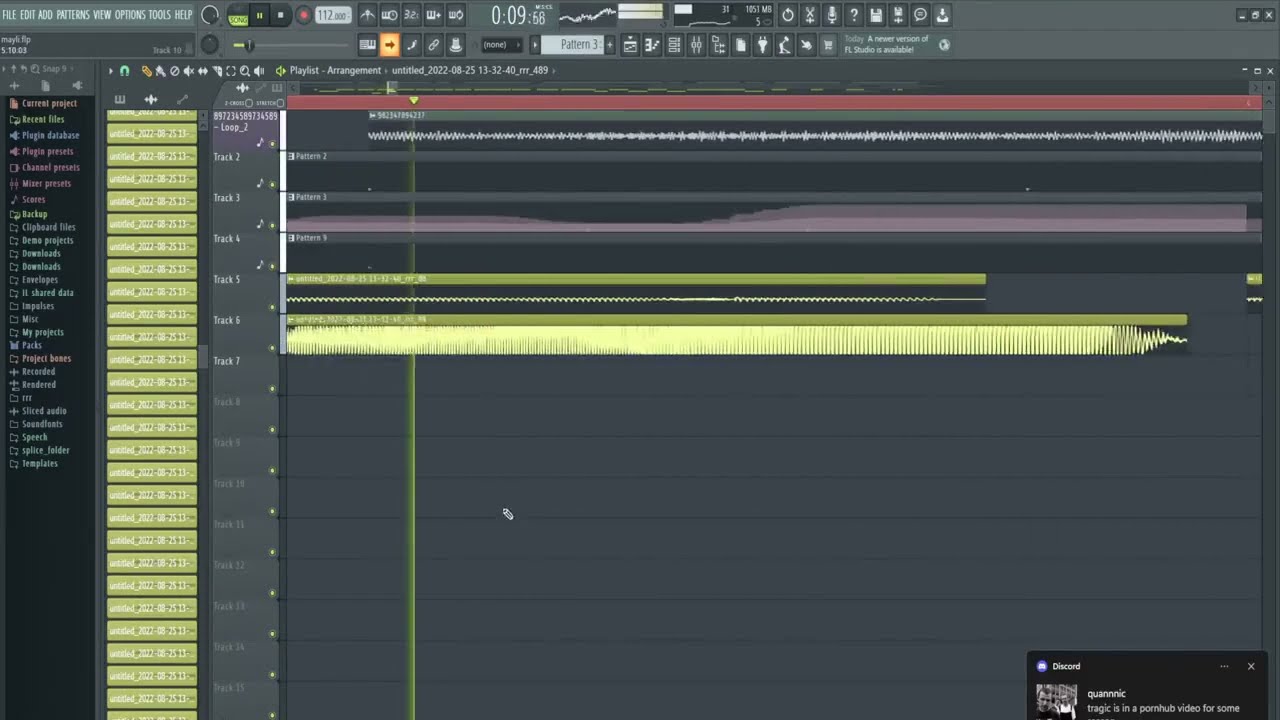Toggle the highlighted auto-scroll arrow button
Viewport: 1280px width, 720px height.
coord(389,45)
